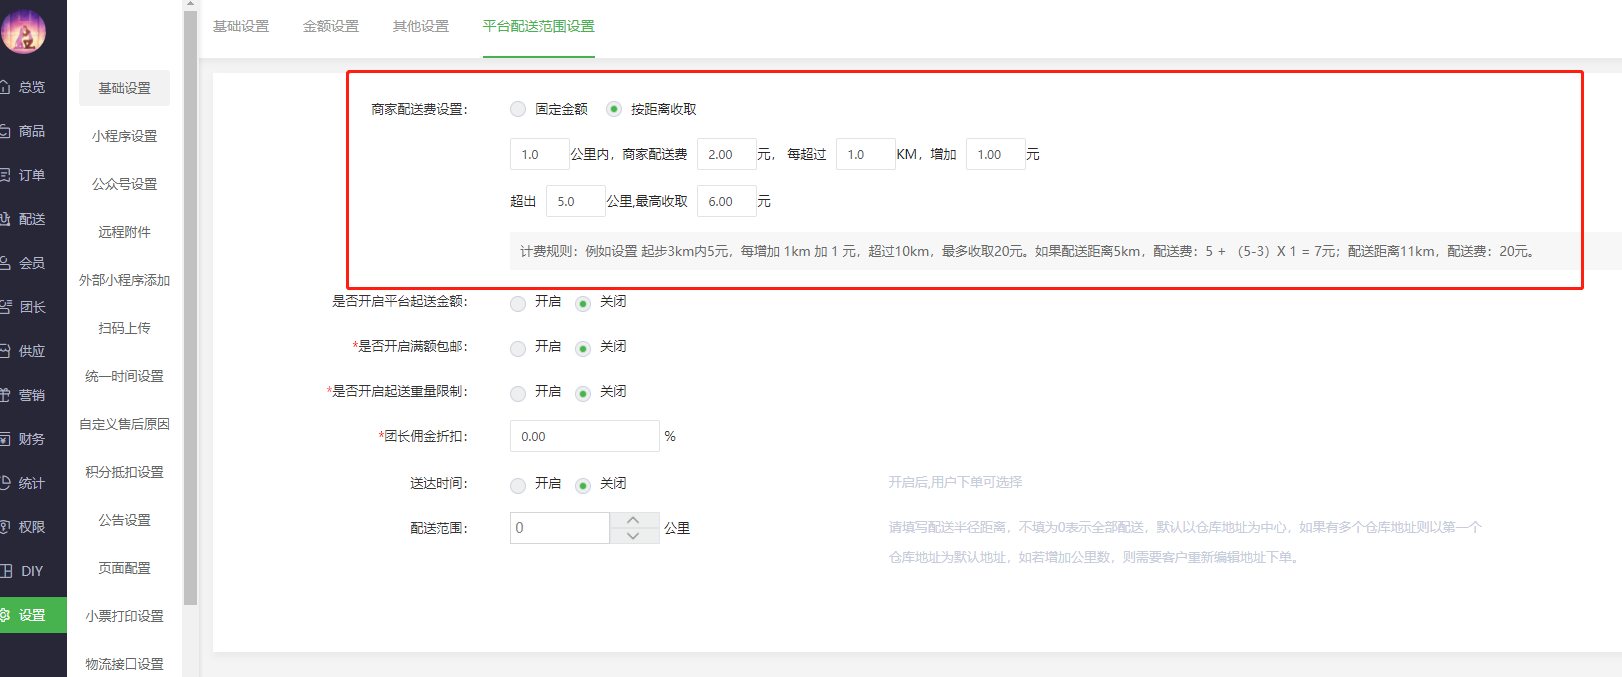The image size is (1622, 677).
Task: Open 公告设置 from settings submenu
Action: coord(124,520)
